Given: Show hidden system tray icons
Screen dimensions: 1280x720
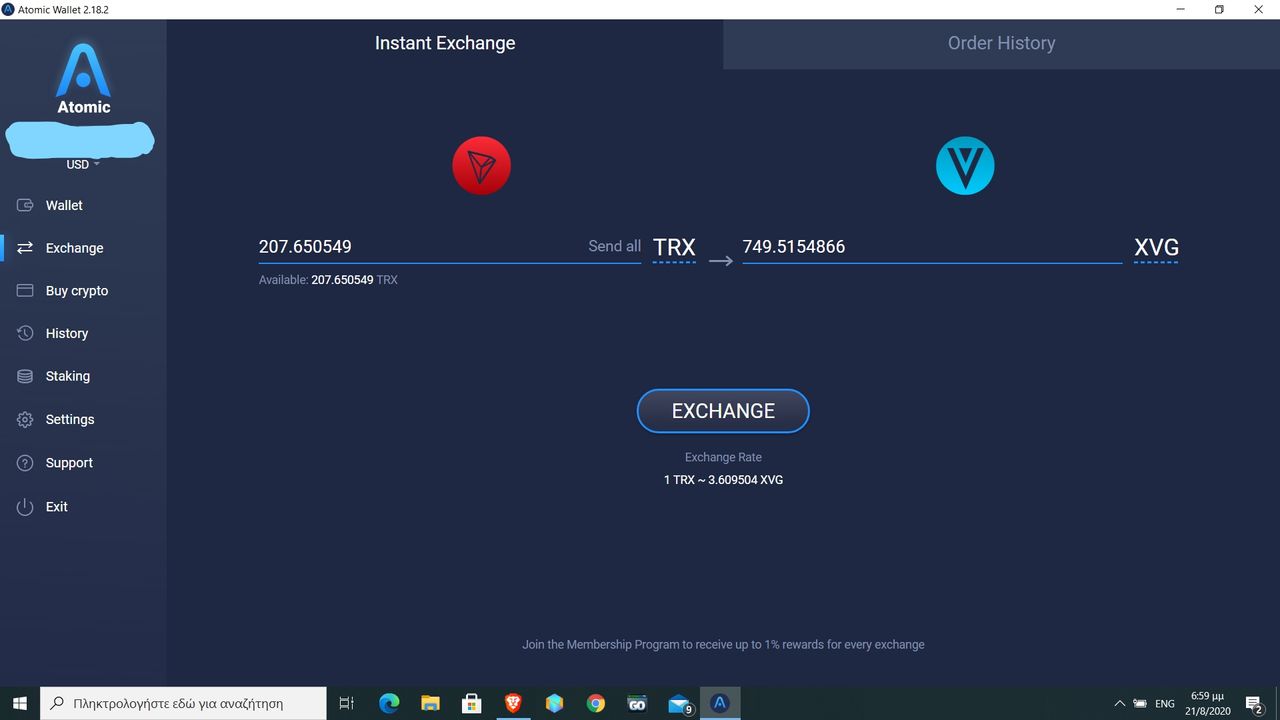Looking at the screenshot, I should [1120, 703].
